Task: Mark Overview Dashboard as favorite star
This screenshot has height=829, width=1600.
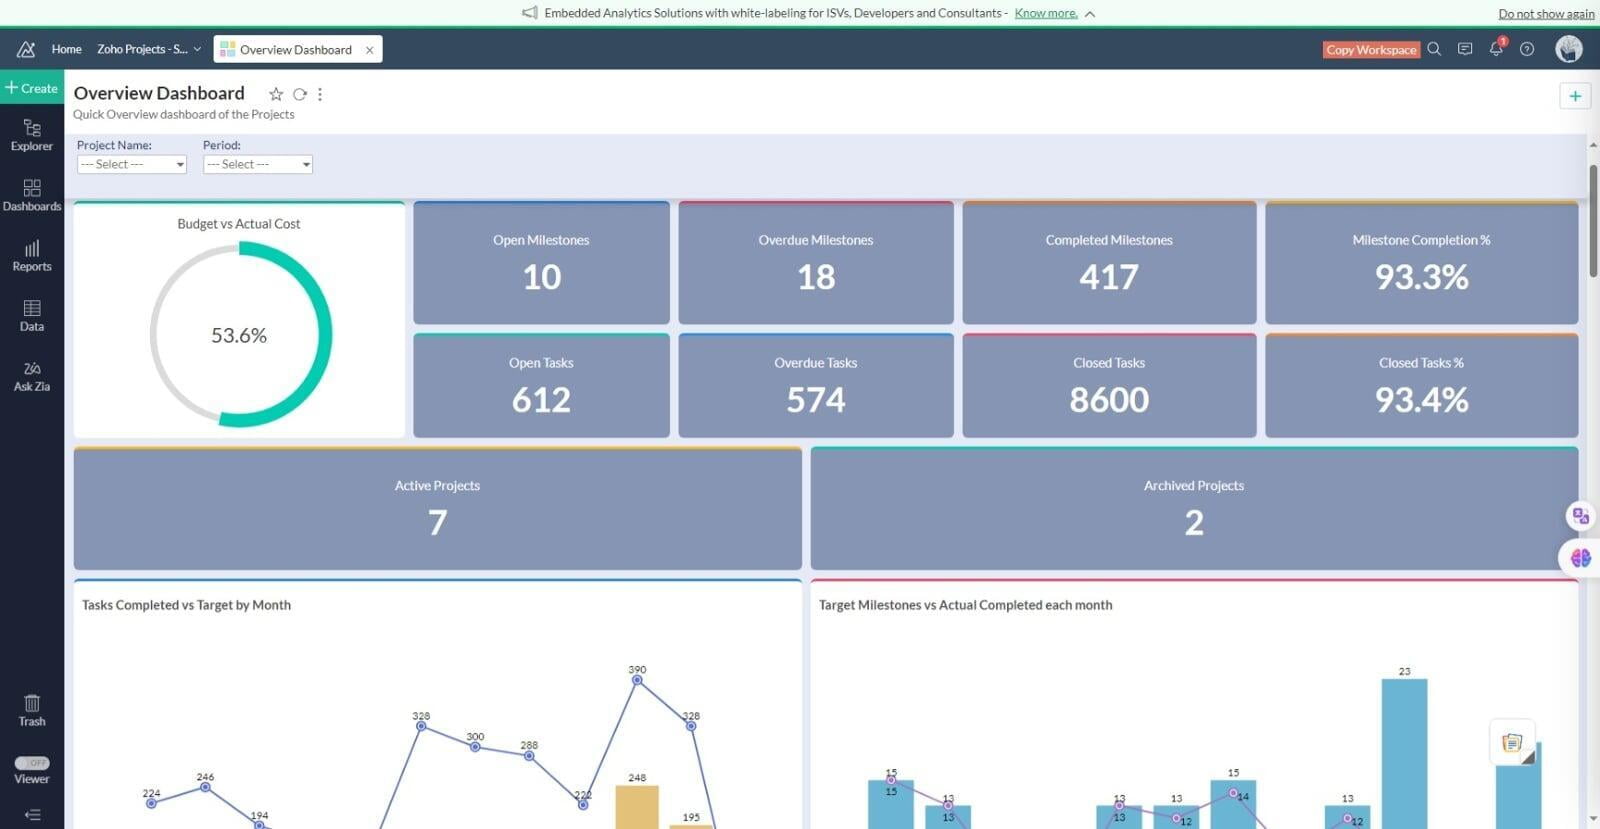Action: pos(276,94)
